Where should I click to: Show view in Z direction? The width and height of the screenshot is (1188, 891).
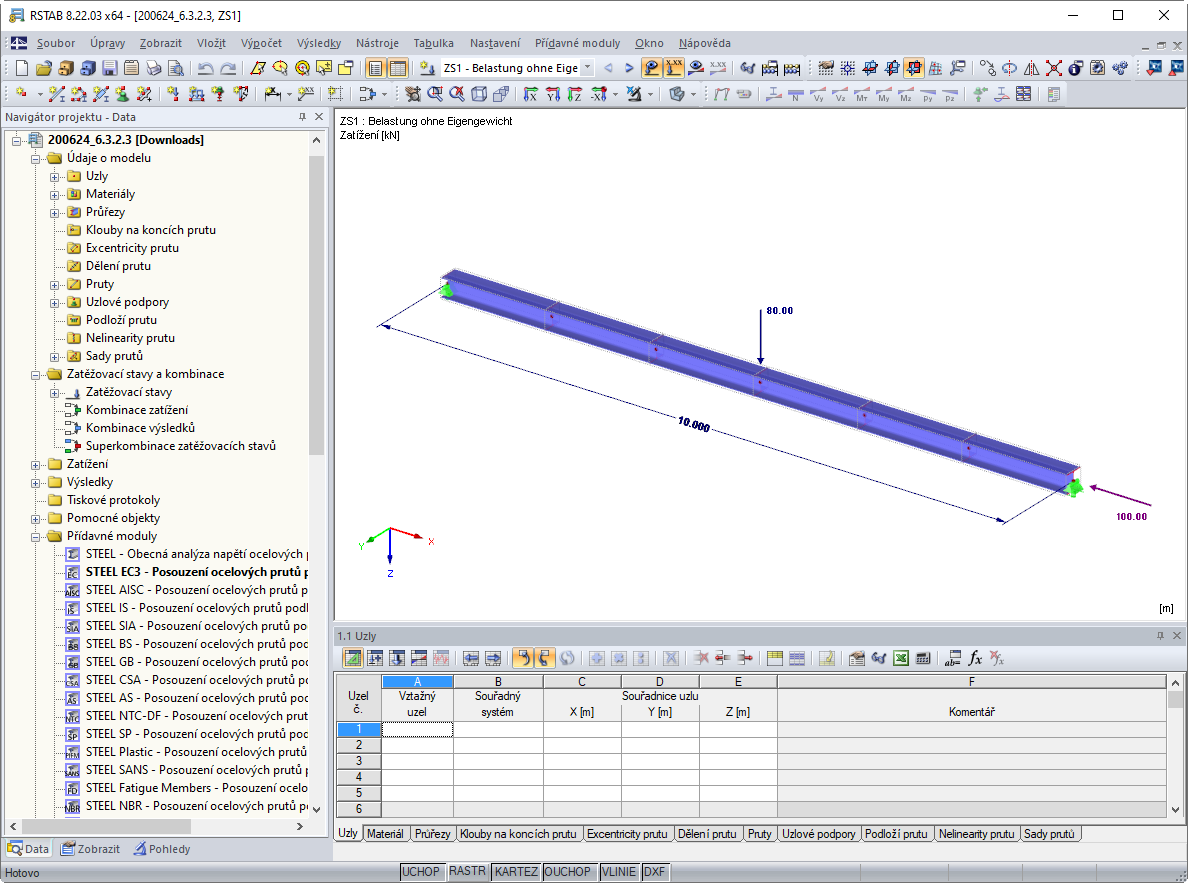coord(575,94)
